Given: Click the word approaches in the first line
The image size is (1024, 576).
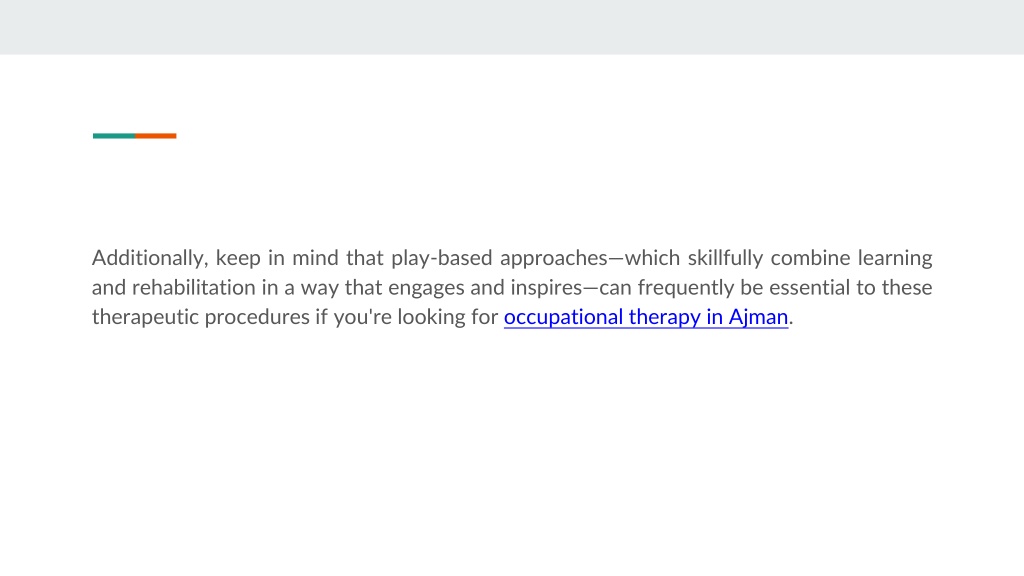Looking at the screenshot, I should pos(554,258).
